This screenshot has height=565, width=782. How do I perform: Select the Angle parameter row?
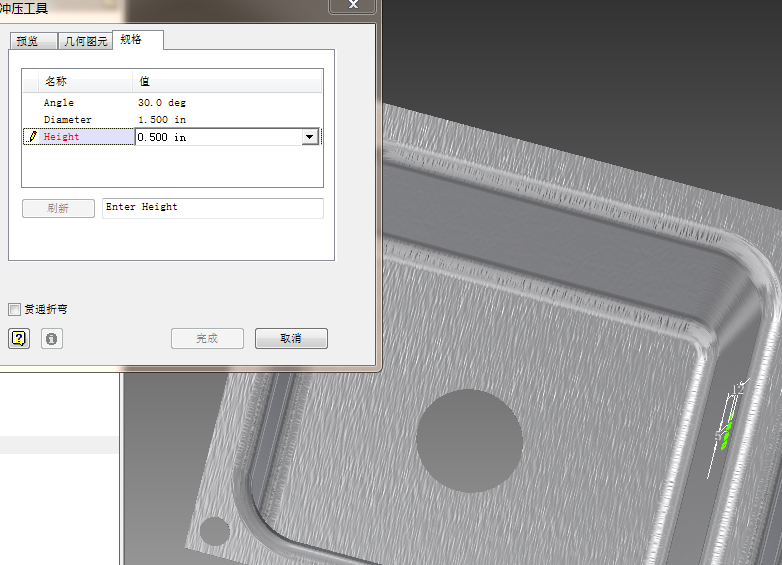click(59, 103)
